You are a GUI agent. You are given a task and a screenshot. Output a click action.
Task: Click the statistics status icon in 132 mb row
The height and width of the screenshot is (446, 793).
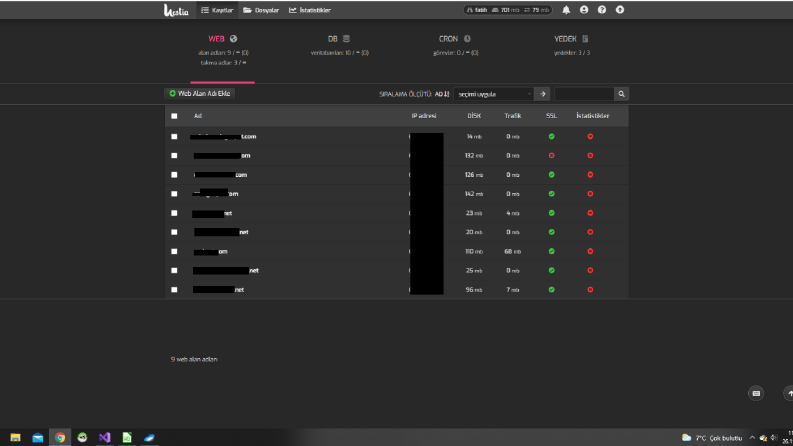pyautogui.click(x=590, y=156)
